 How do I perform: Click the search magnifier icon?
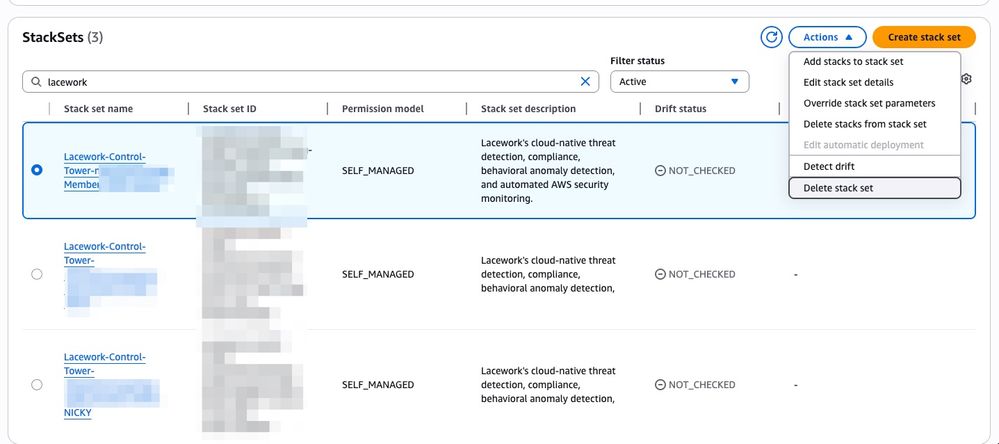click(x=37, y=82)
